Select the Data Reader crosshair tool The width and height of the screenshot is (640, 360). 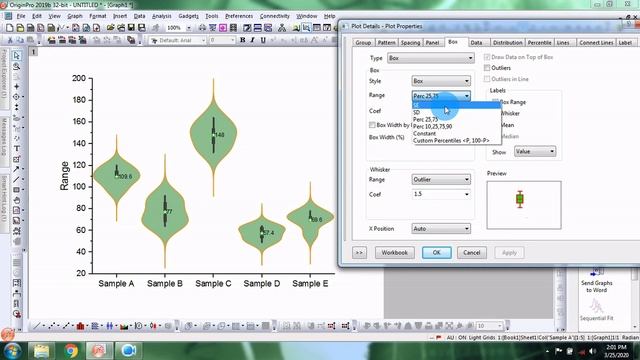[16, 97]
